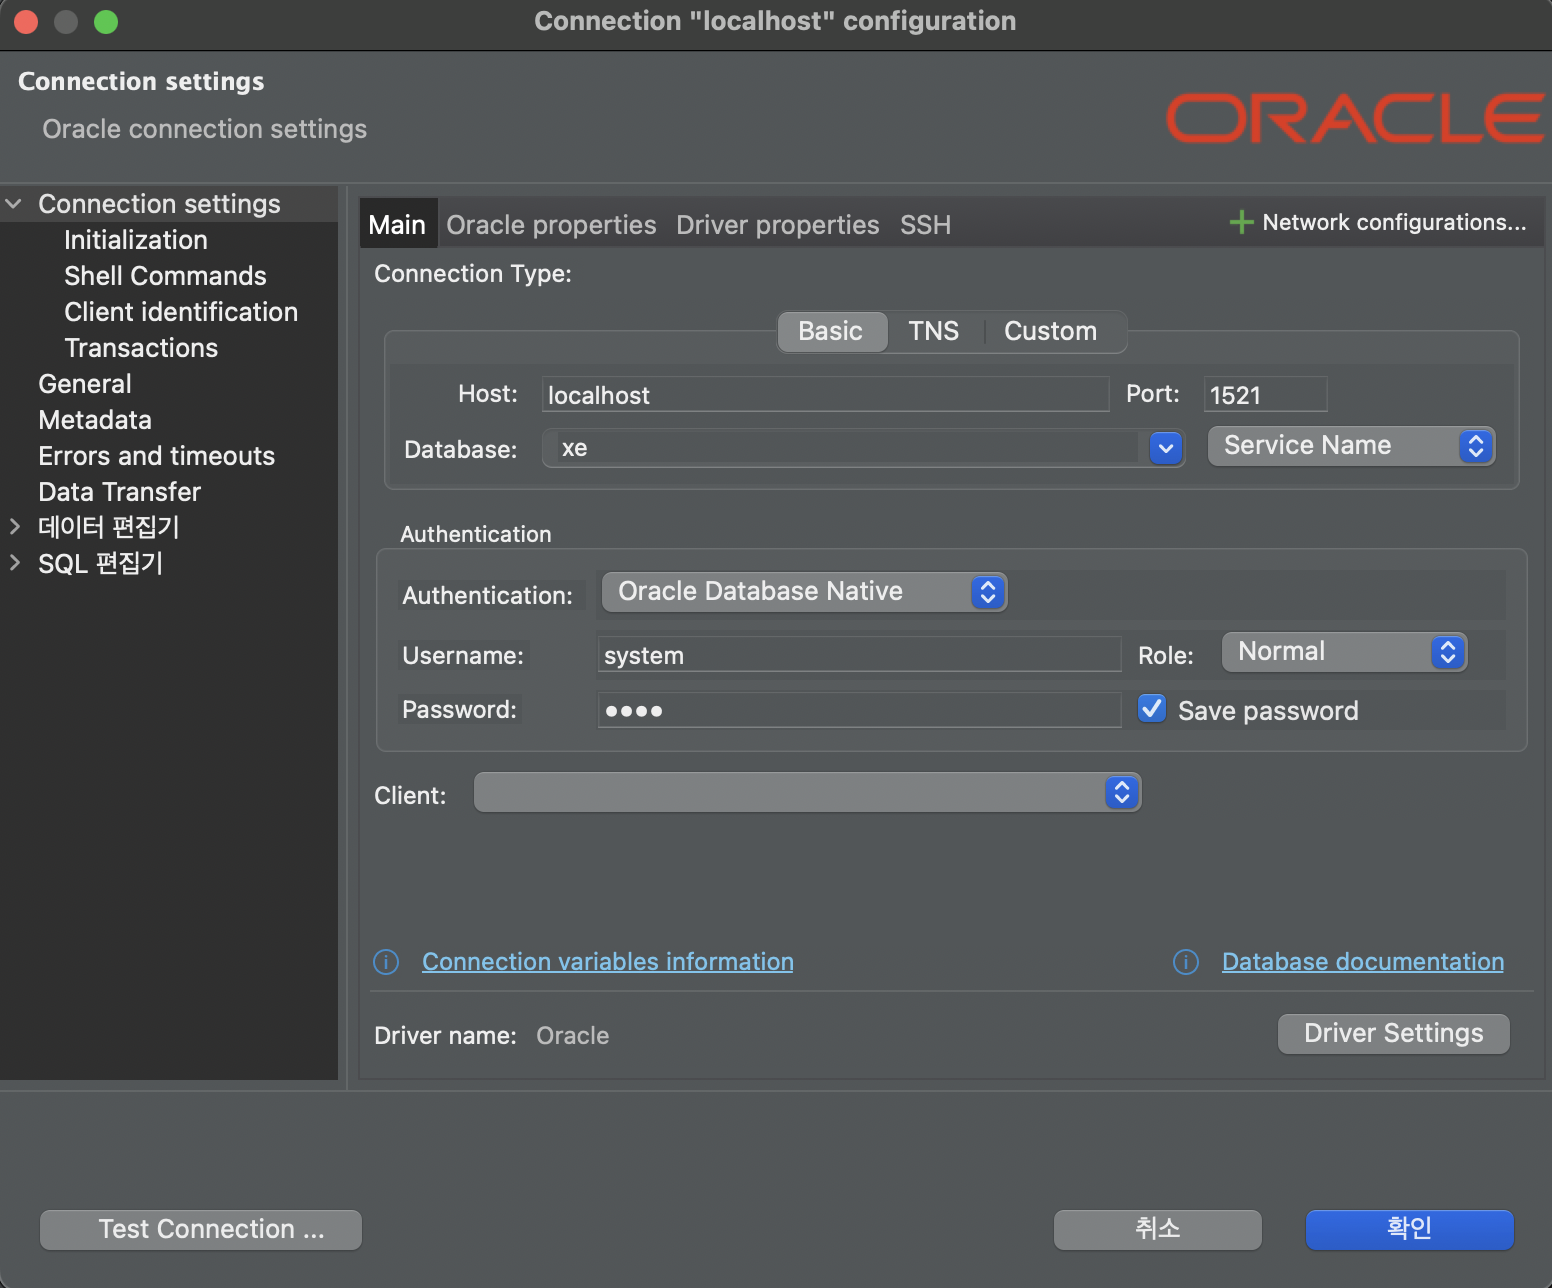Select 데이터 편집기 in the sidebar
Screen dimensions: 1552x1288
pyautogui.click(x=108, y=527)
